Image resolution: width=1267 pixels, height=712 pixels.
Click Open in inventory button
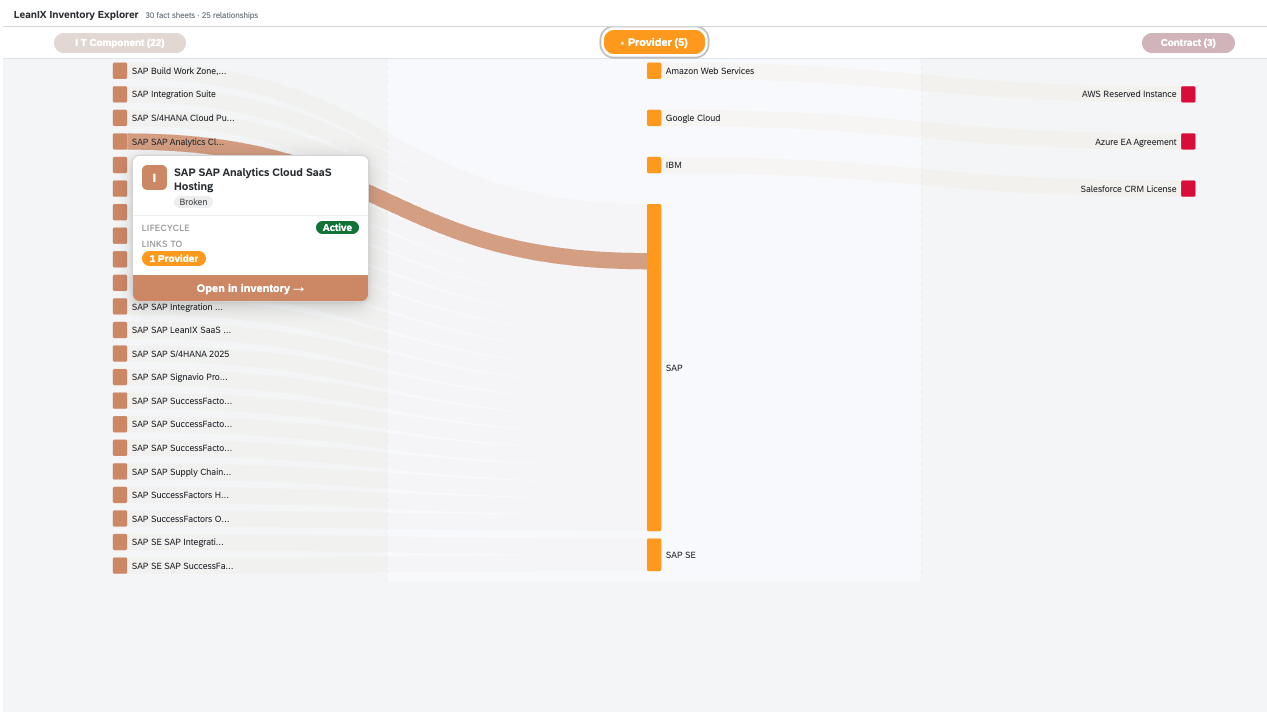(250, 288)
